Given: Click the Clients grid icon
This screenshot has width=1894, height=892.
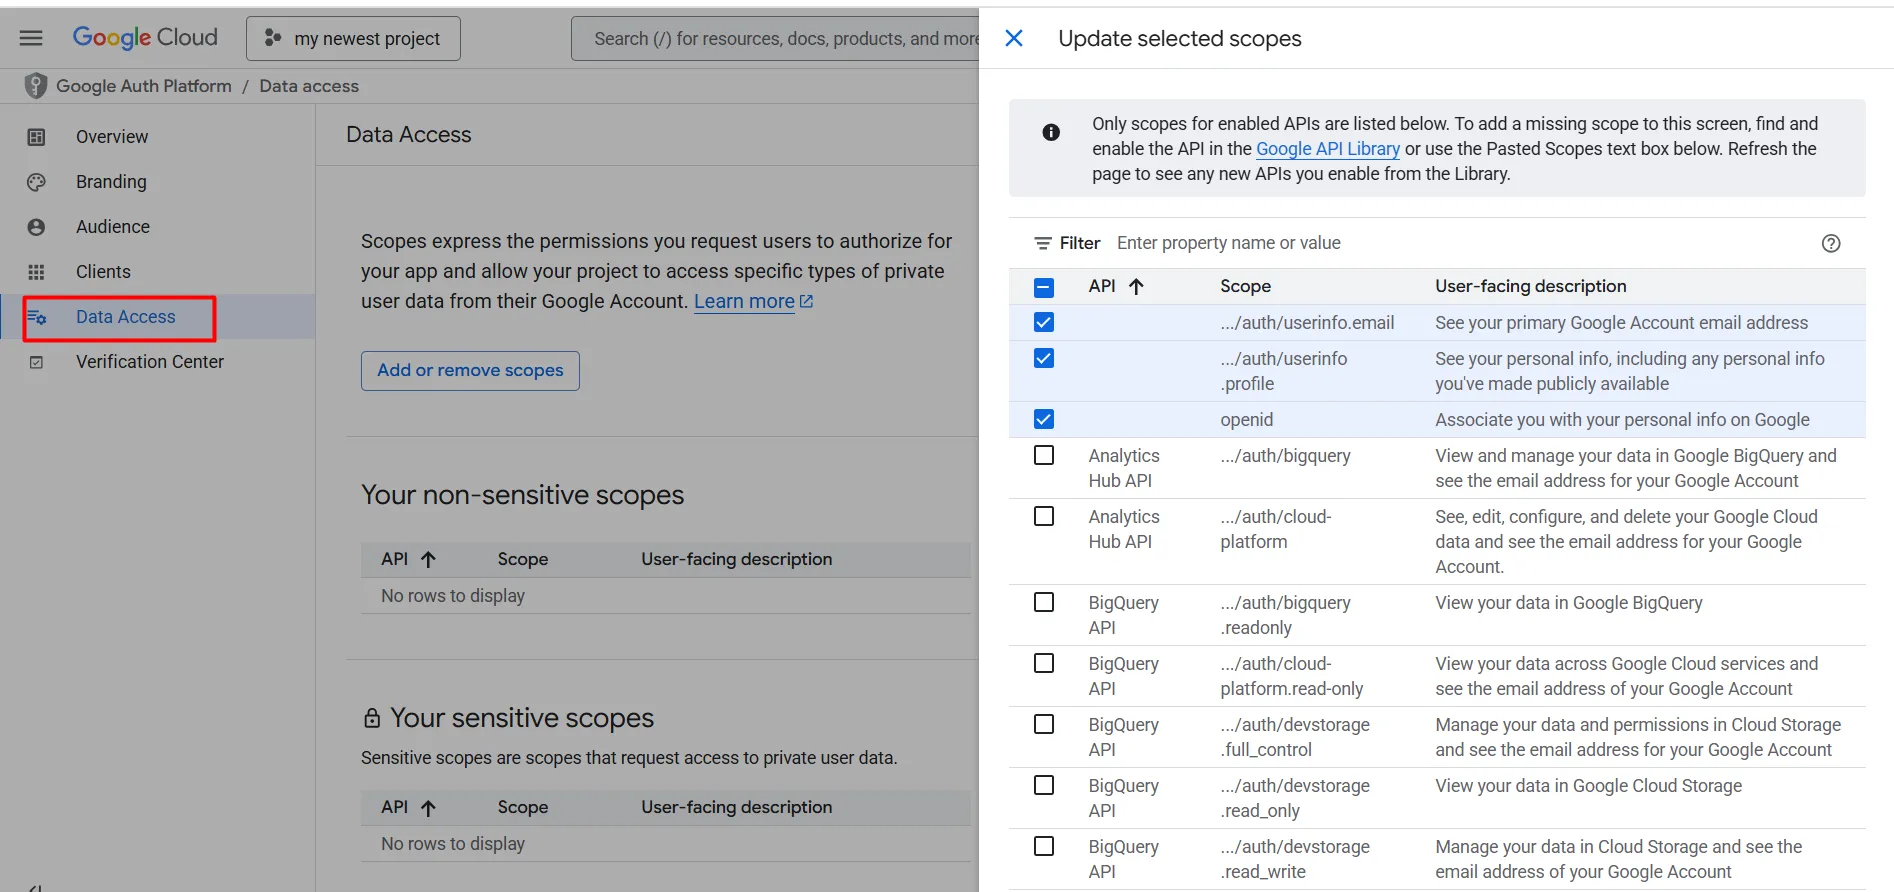Looking at the screenshot, I should (x=36, y=272).
